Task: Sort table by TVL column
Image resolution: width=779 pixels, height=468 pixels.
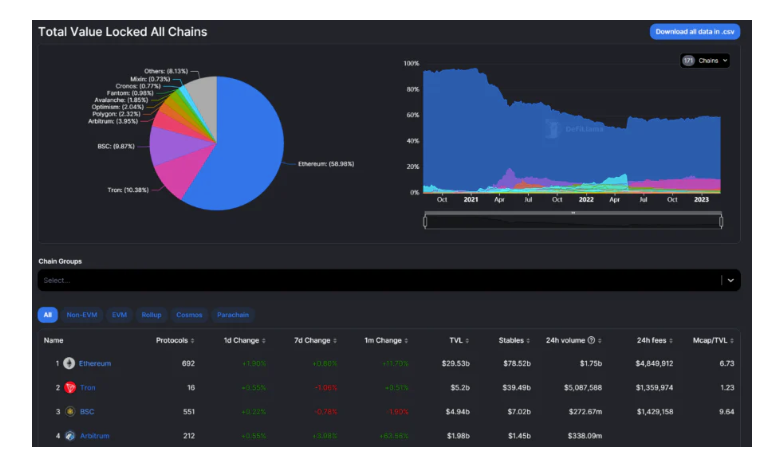Action: pyautogui.click(x=459, y=340)
